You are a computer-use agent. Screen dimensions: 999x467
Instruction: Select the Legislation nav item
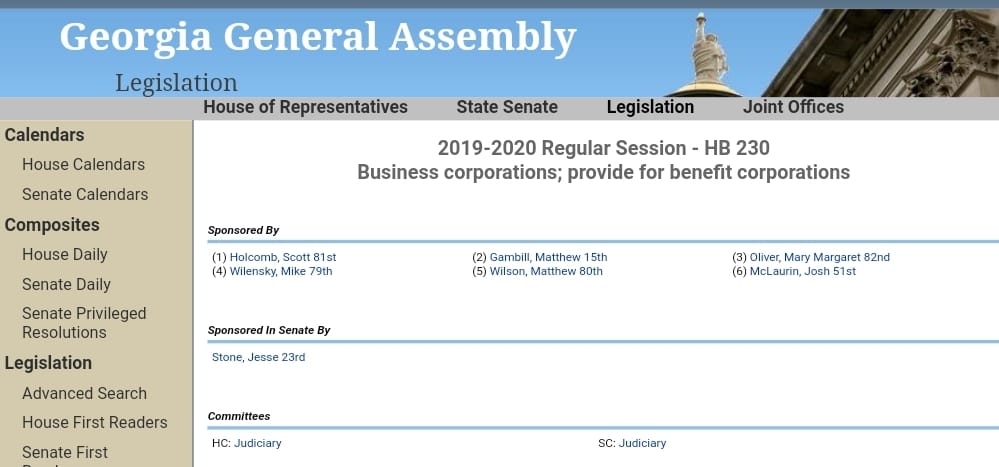(650, 107)
